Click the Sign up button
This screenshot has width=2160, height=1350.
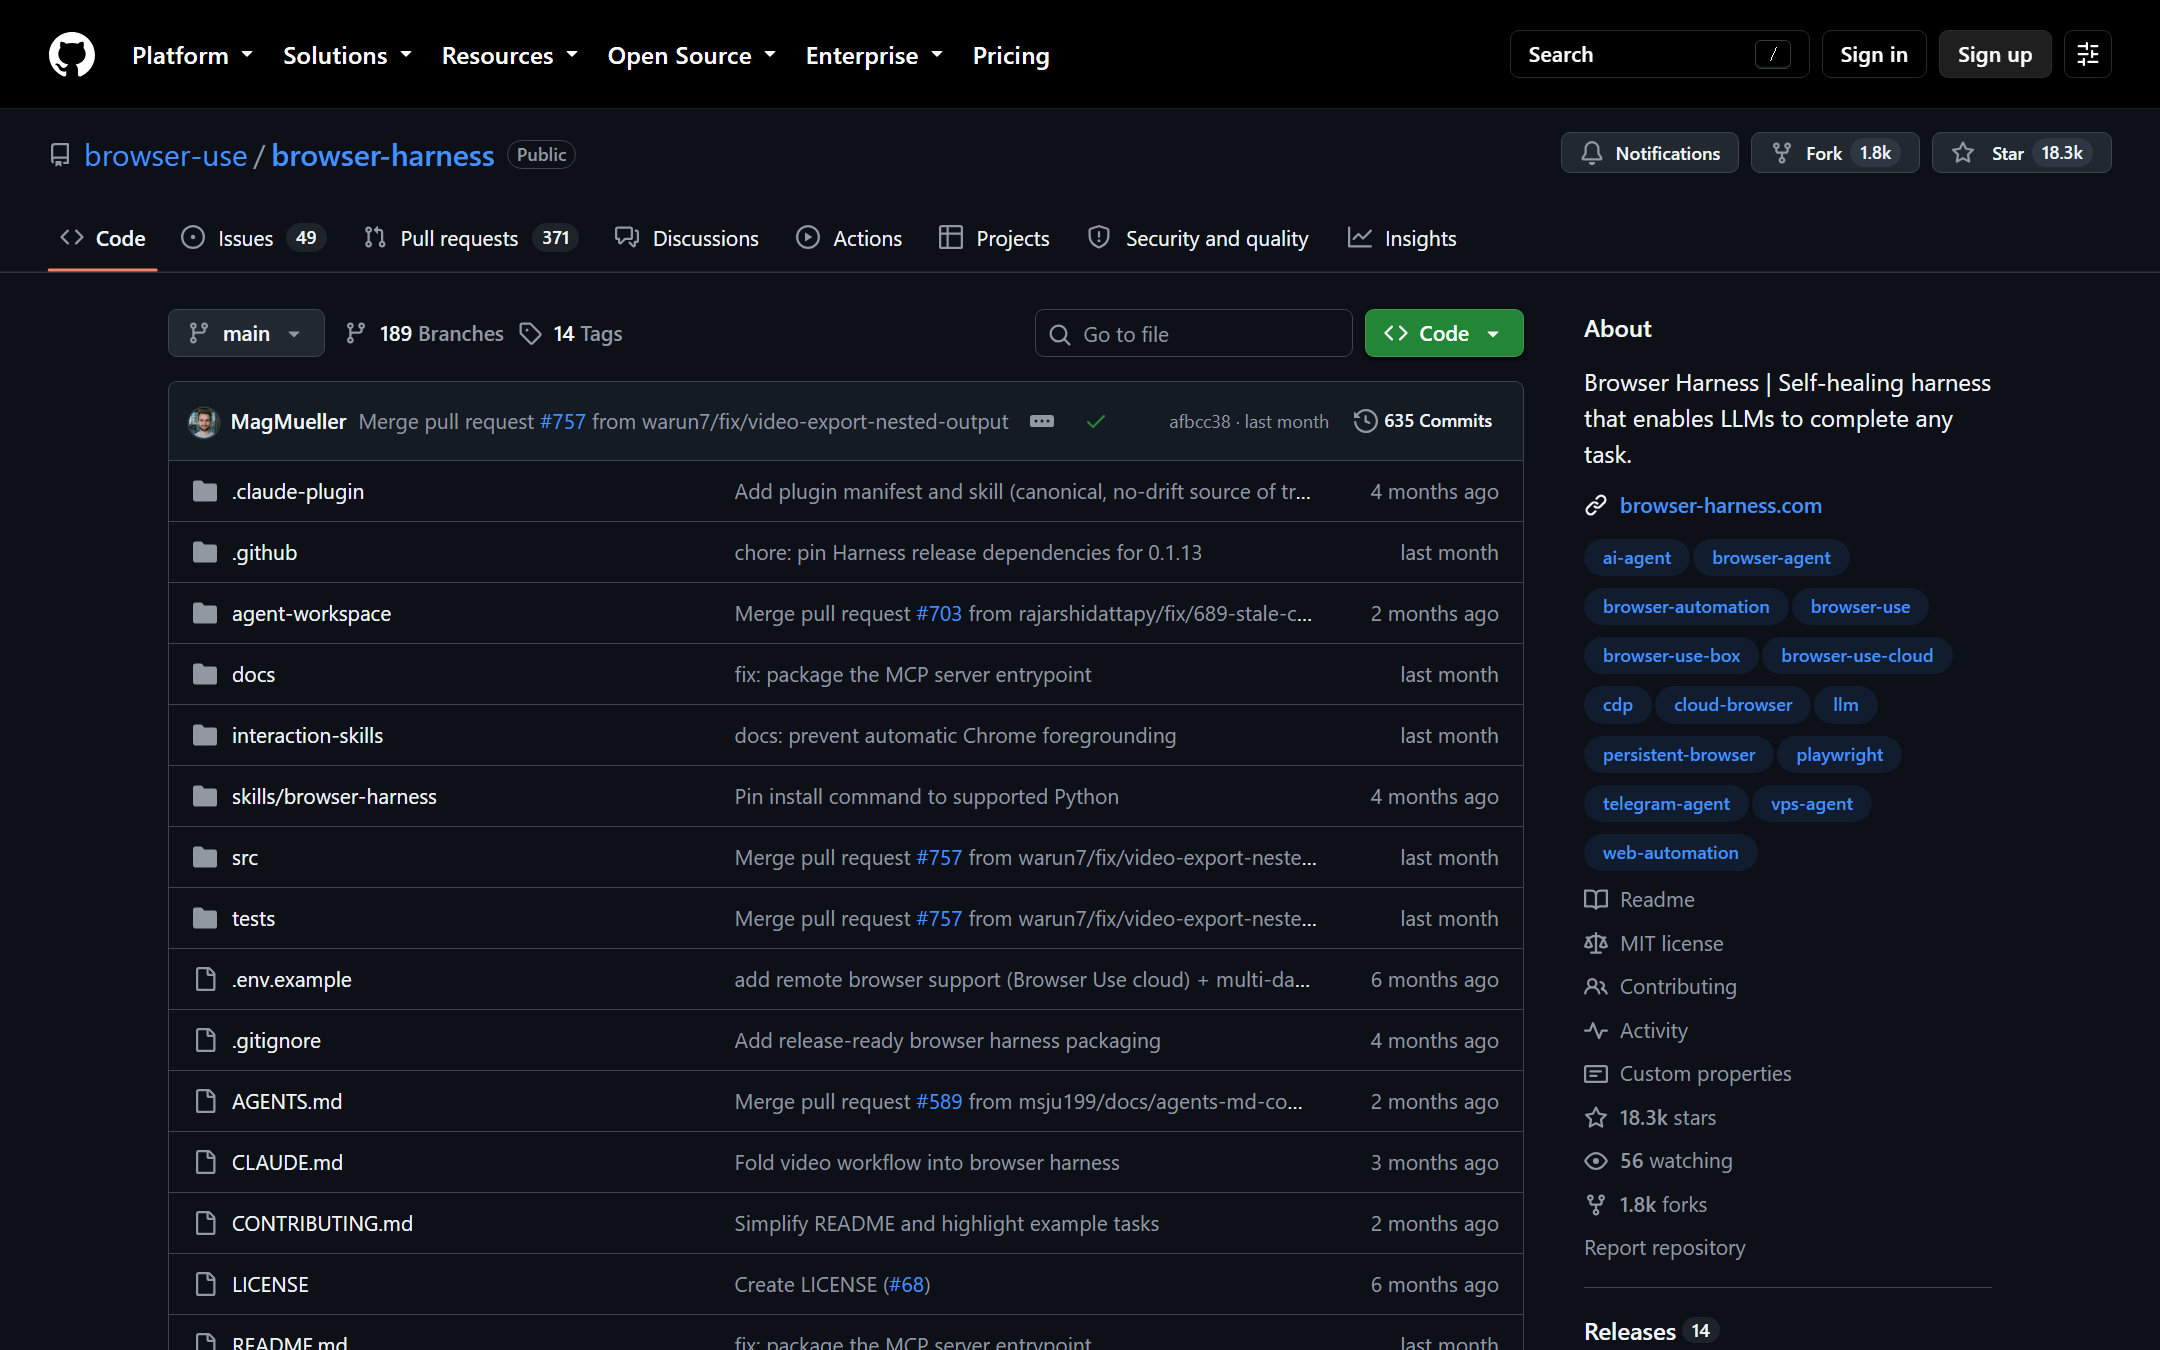[1995, 54]
